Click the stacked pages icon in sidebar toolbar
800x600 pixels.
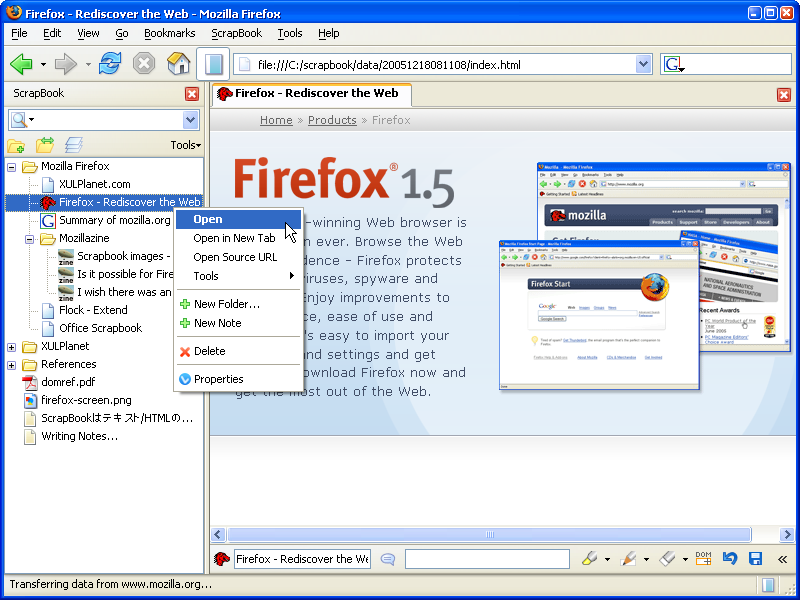(x=74, y=145)
